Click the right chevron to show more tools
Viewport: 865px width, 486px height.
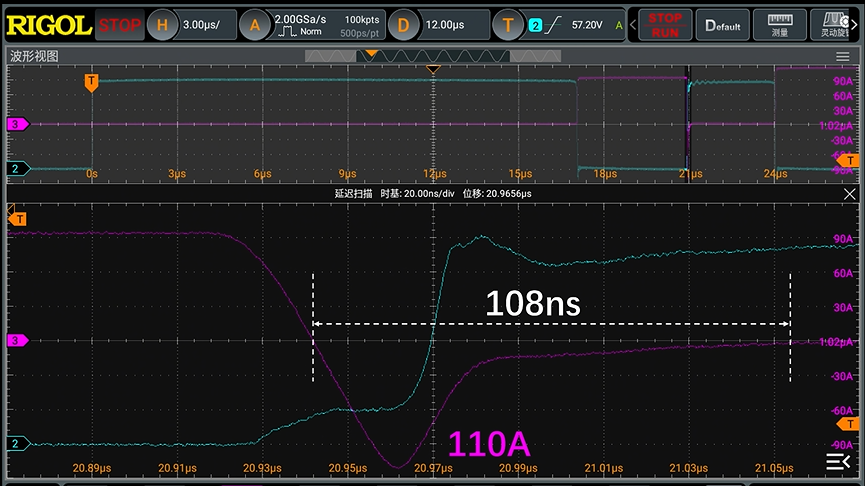click(x=855, y=25)
